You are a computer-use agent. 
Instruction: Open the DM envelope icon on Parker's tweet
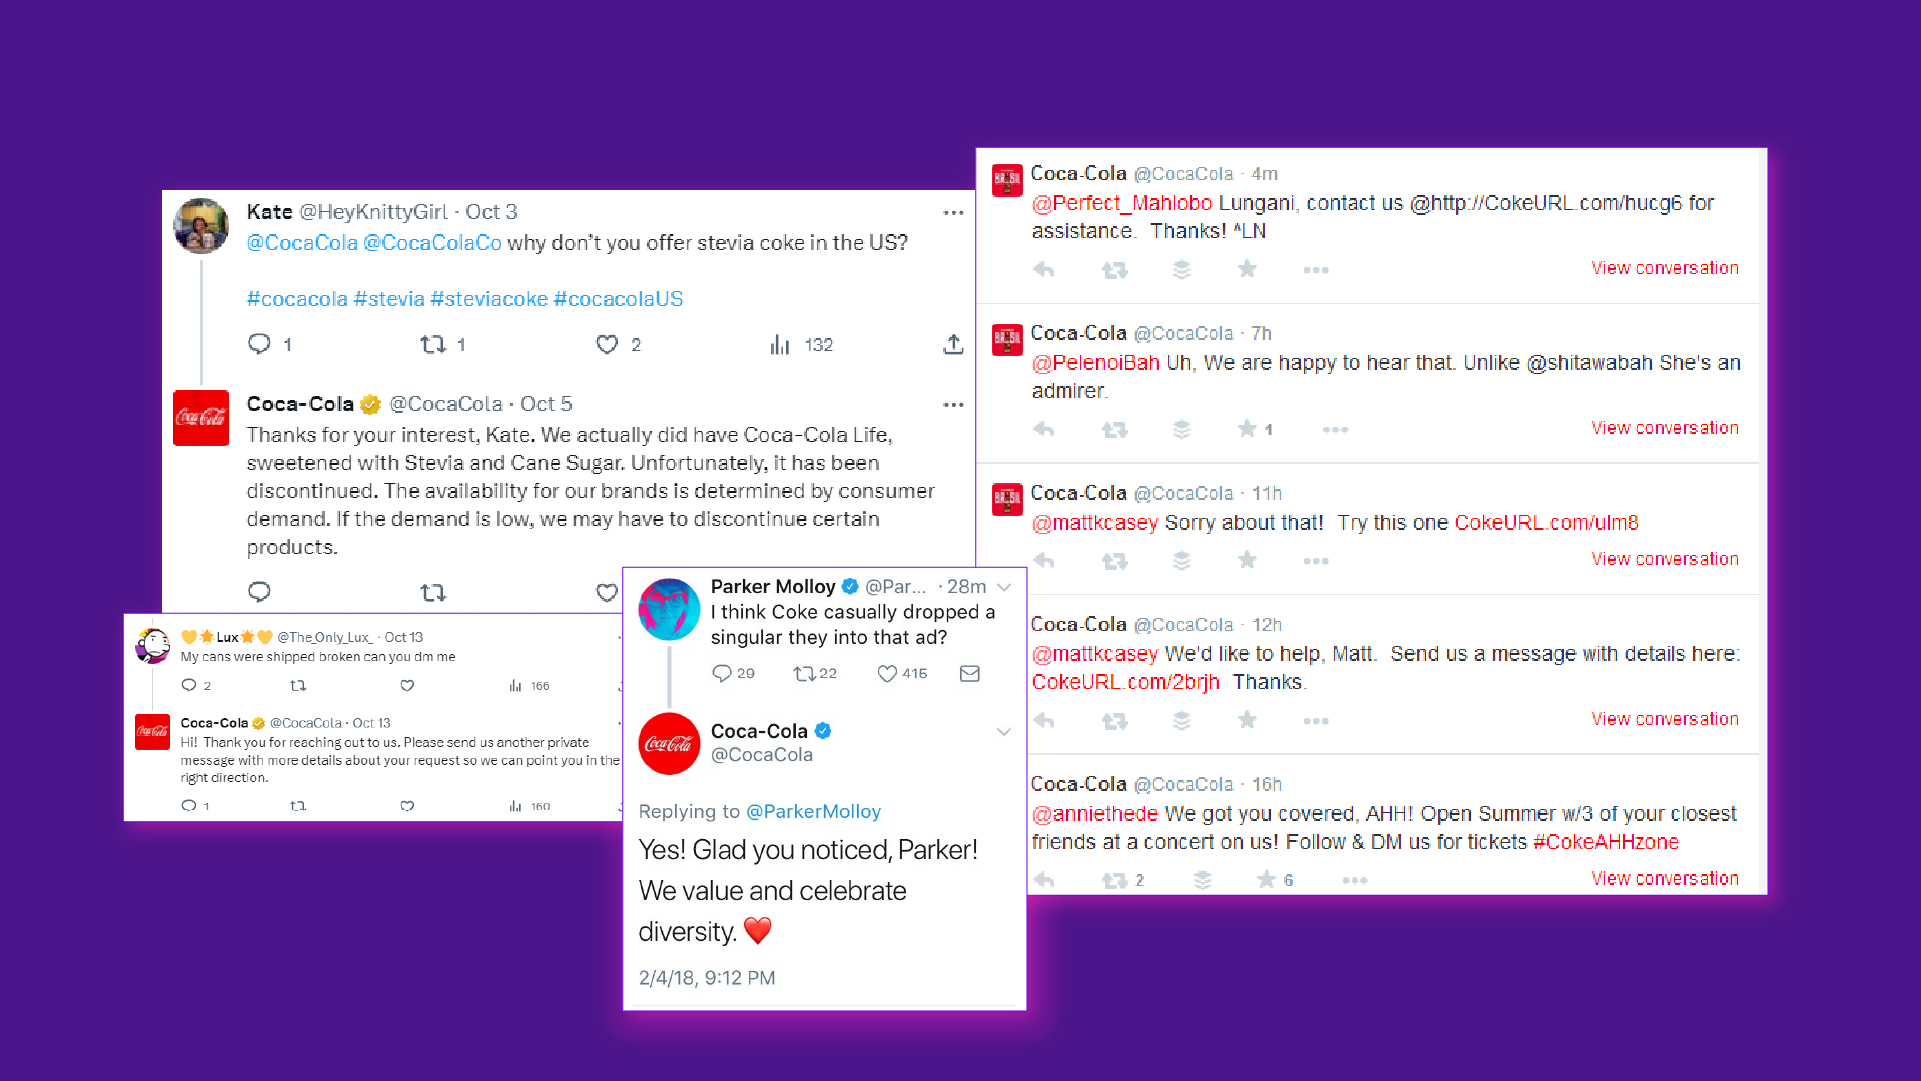(969, 674)
